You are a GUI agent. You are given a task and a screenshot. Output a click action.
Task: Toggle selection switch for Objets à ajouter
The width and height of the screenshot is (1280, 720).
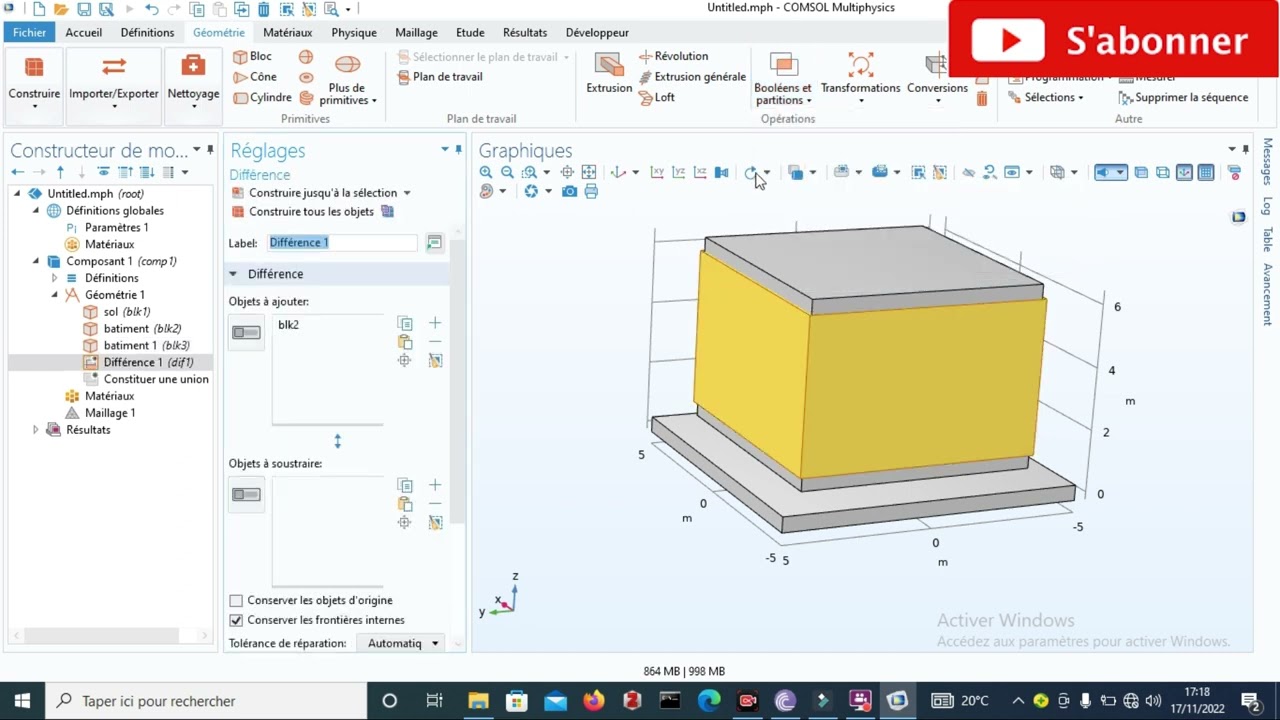coord(246,332)
